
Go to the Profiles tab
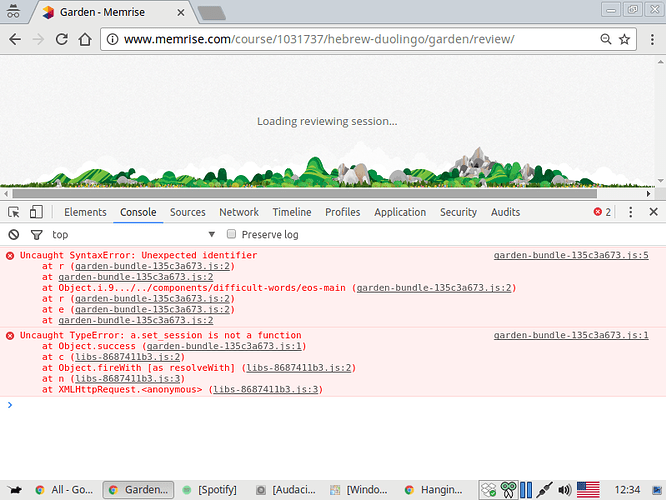point(343,212)
